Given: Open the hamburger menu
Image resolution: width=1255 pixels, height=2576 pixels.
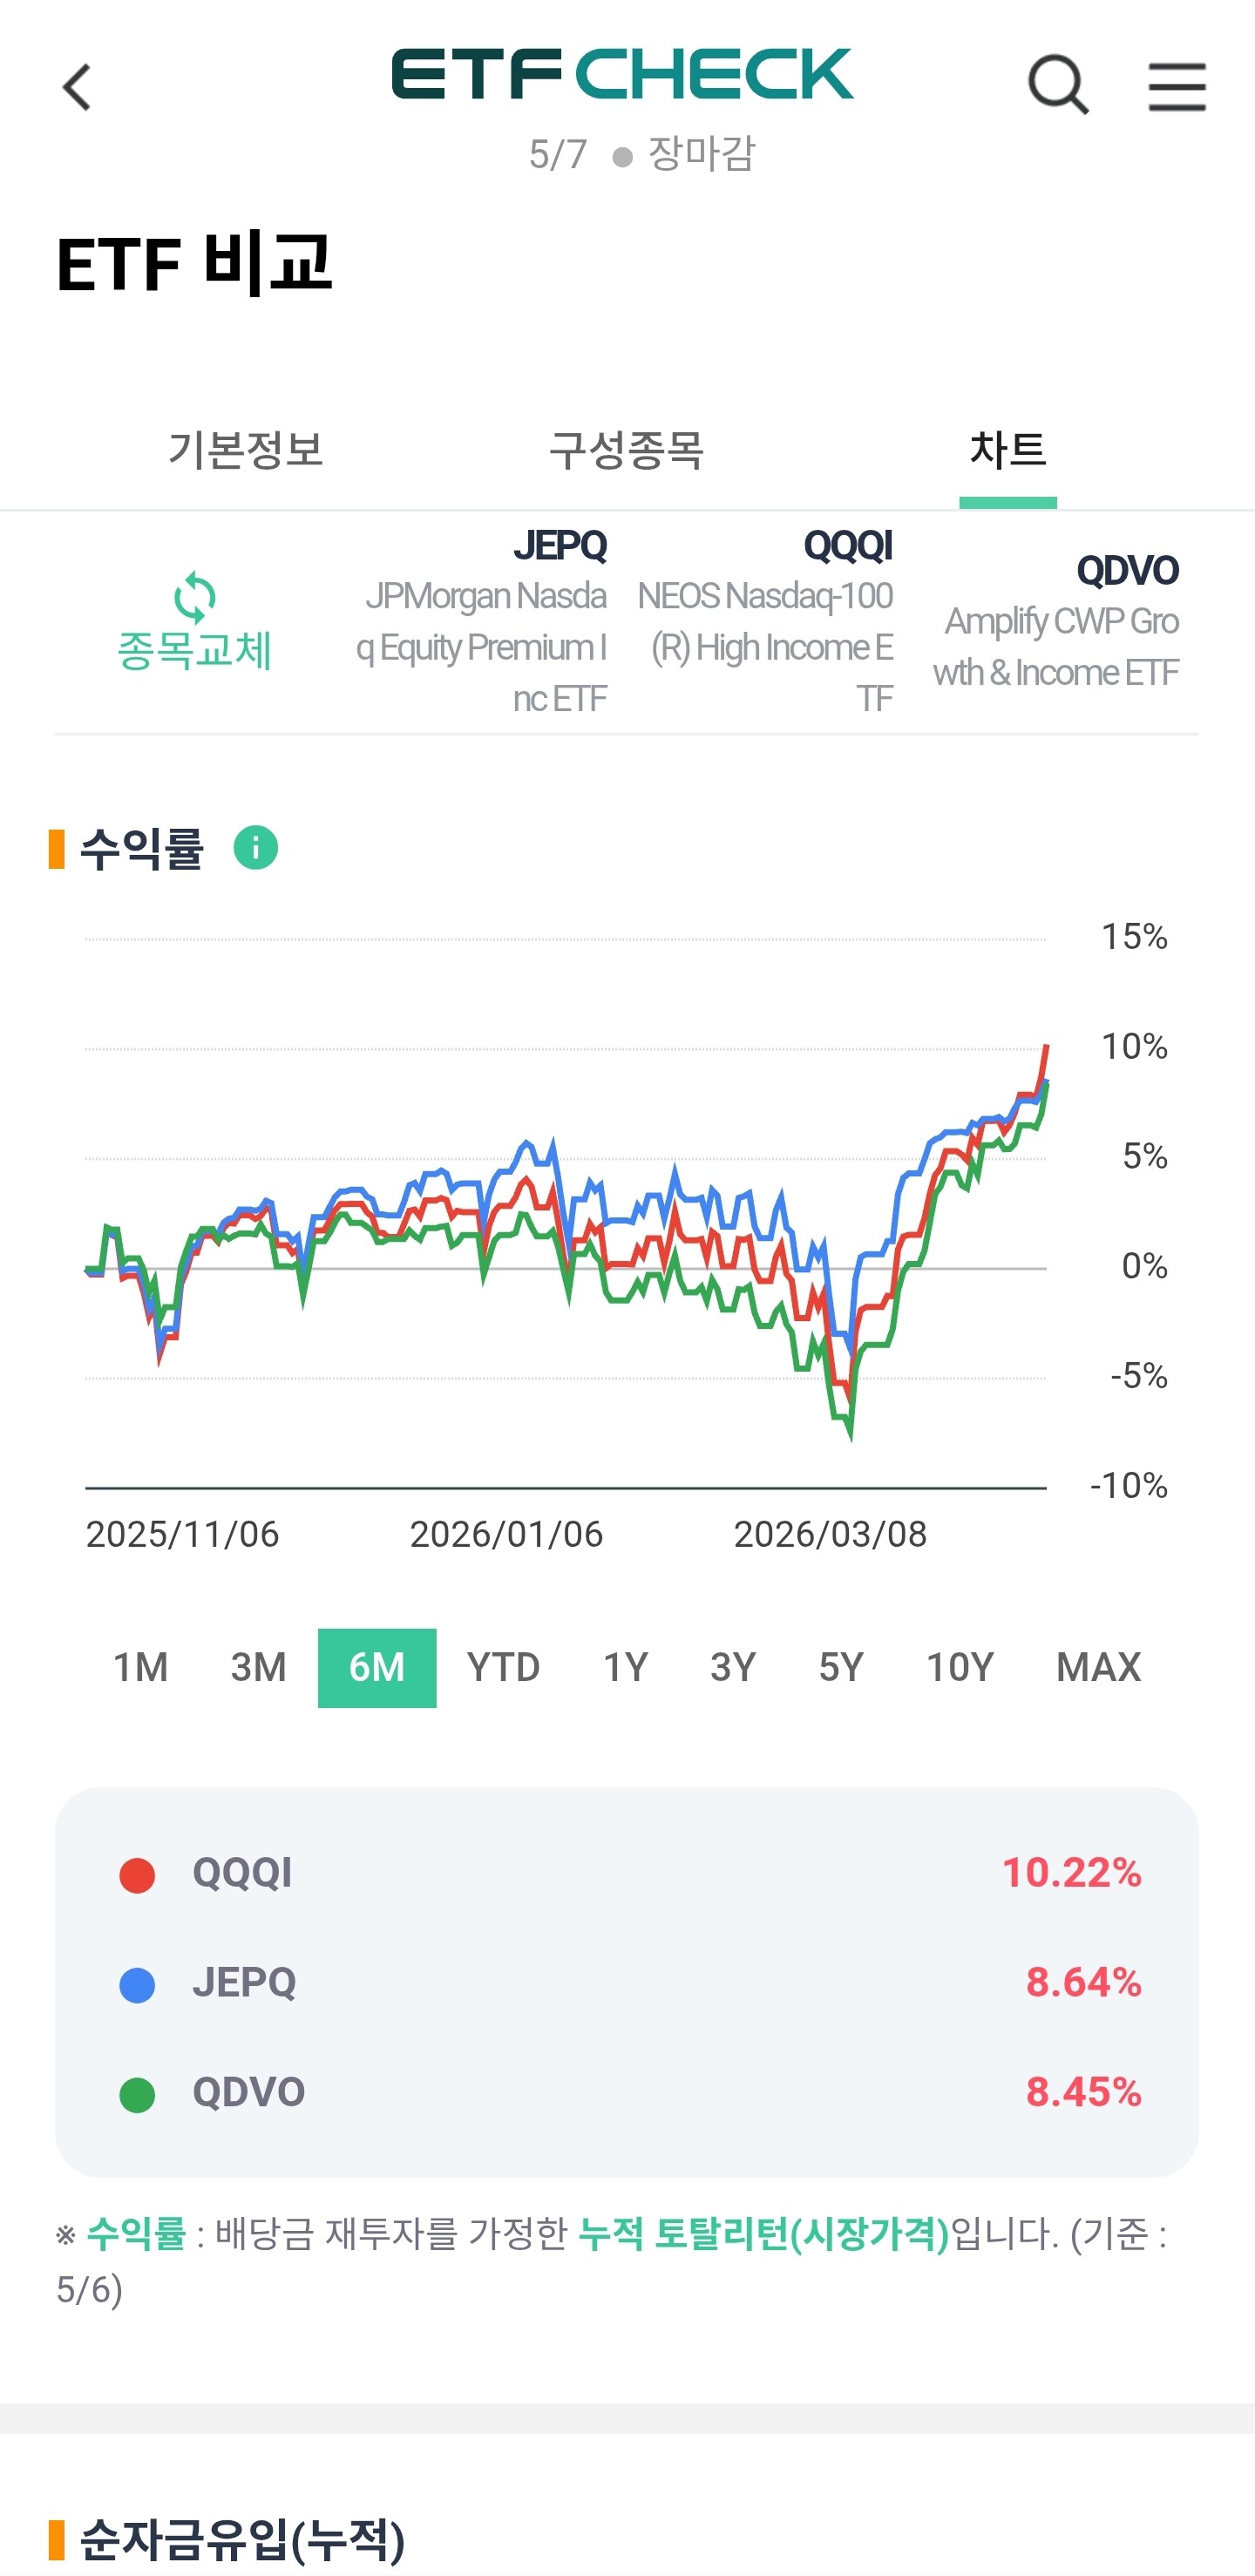Looking at the screenshot, I should [x=1176, y=86].
